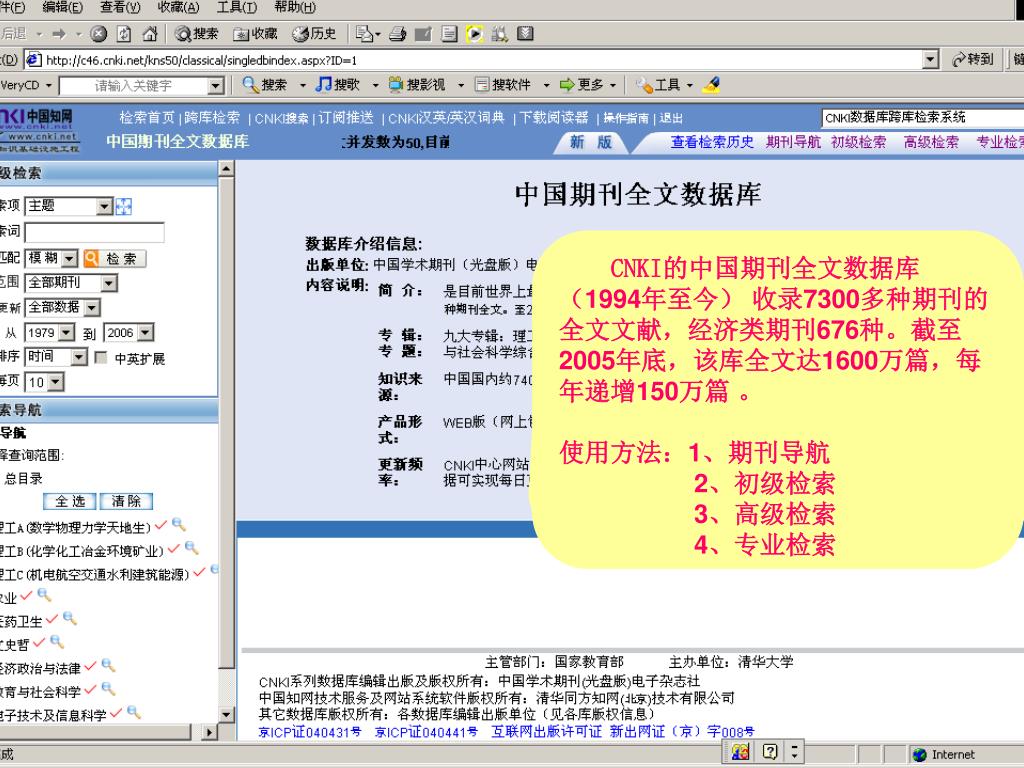
Task: Open the 编辑(E) menu
Action: [62, 7]
